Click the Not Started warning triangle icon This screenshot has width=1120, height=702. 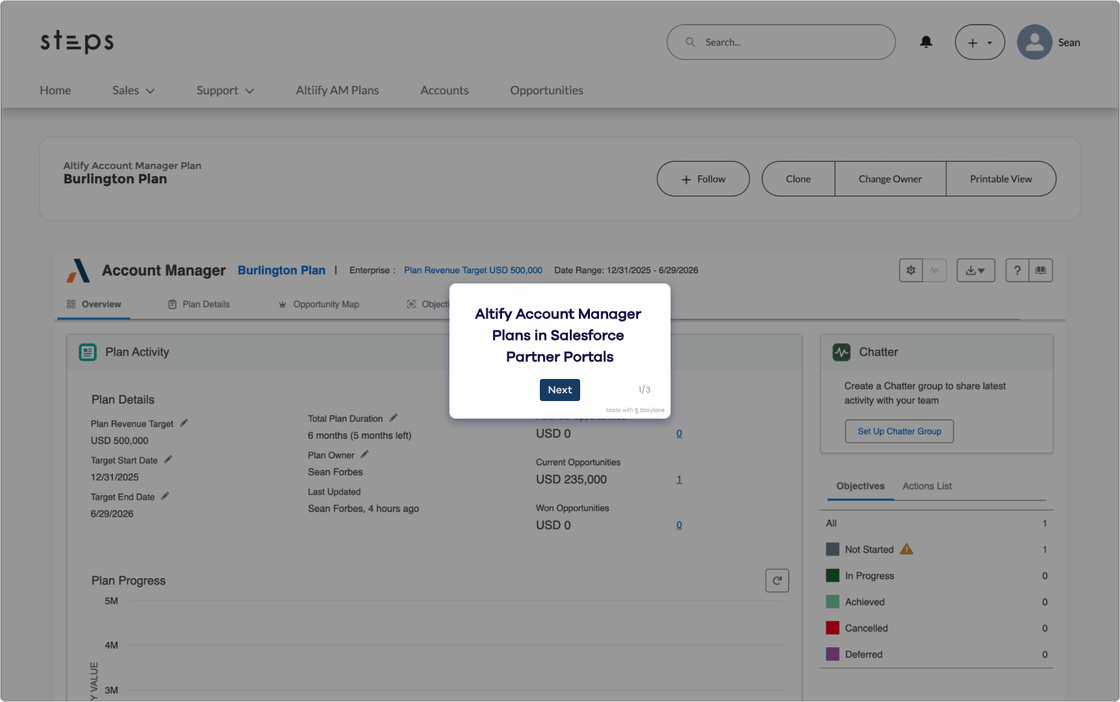(906, 549)
